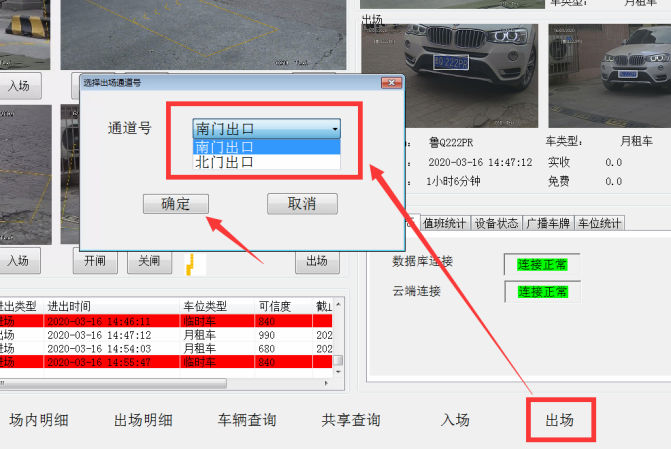Click the record table's vertical scrollbar down arrow
Screen dimensions: 671x449
[338, 372]
